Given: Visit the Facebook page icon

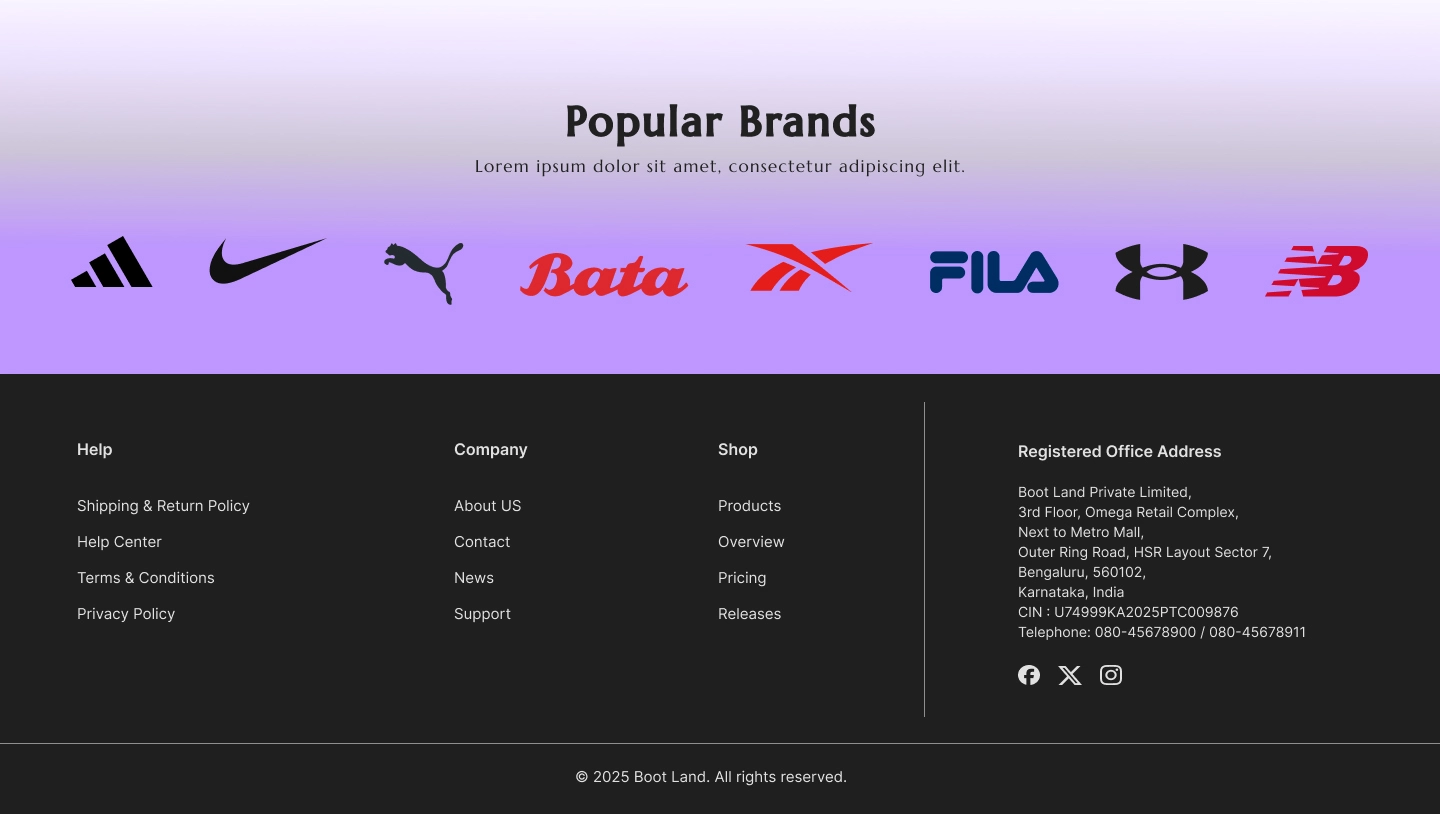Looking at the screenshot, I should pyautogui.click(x=1029, y=675).
